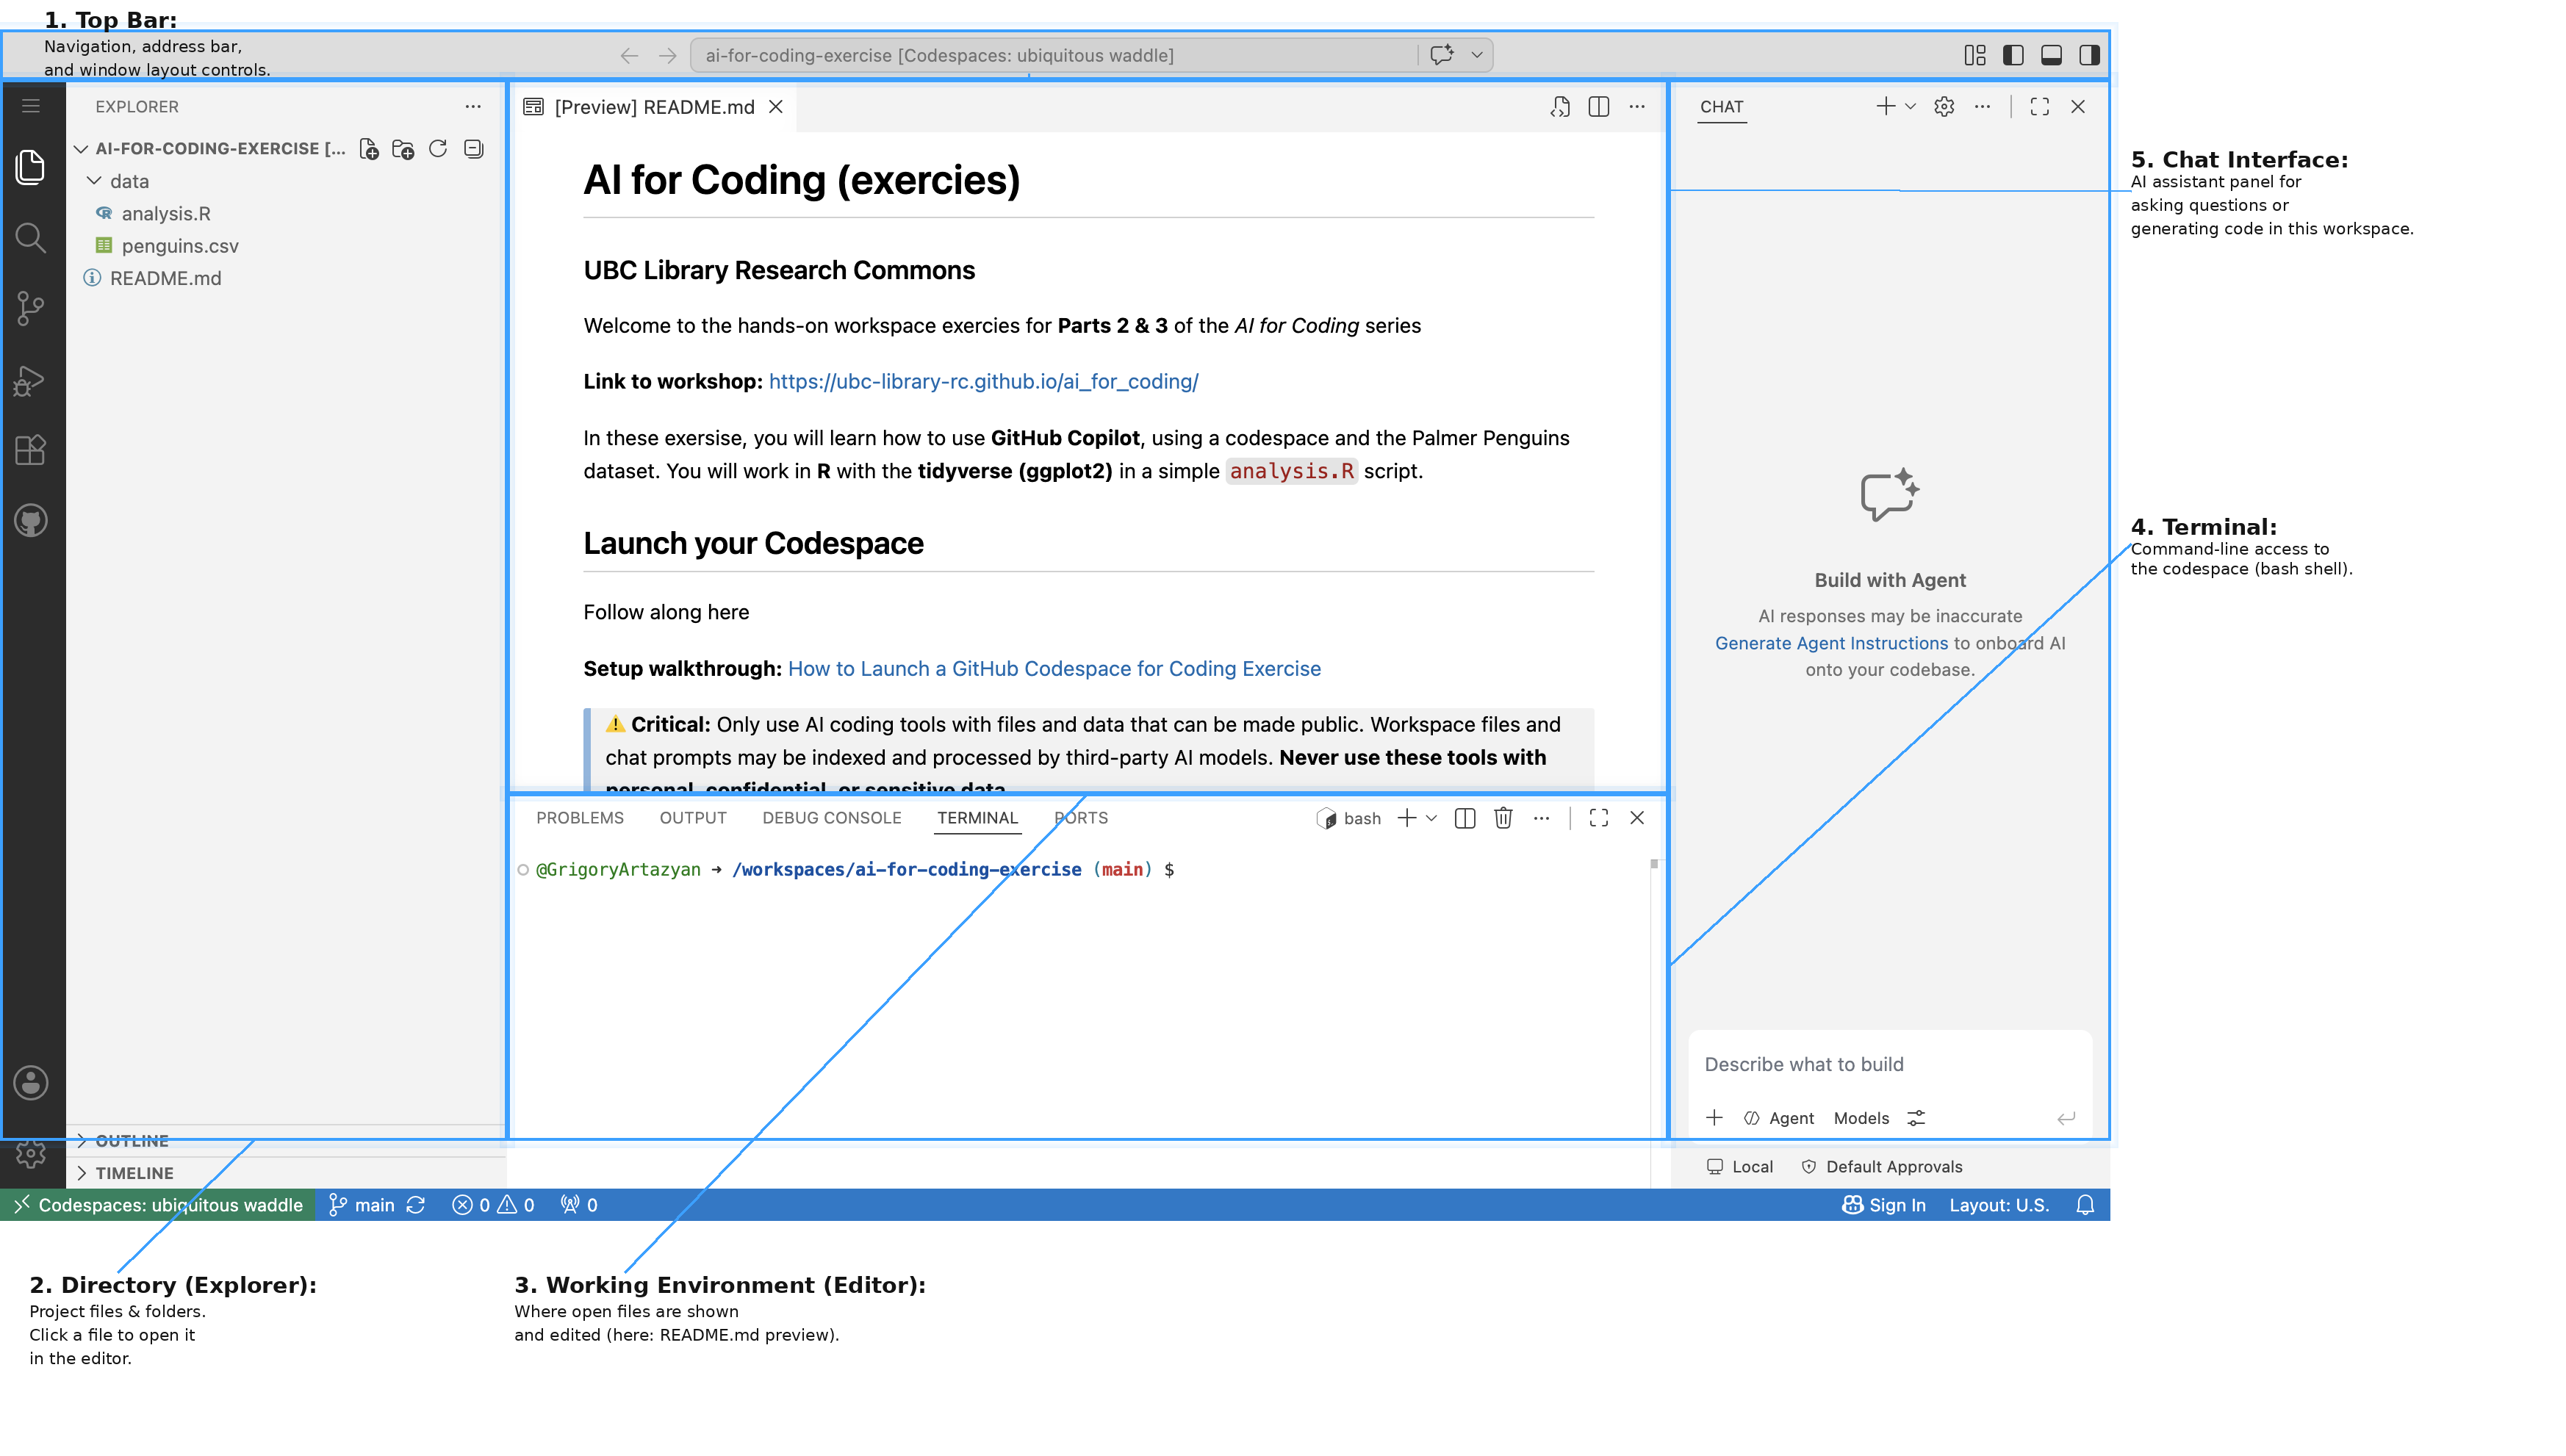Click into Describe what to build input
This screenshot has height=1456, width=2566.
point(1889,1064)
